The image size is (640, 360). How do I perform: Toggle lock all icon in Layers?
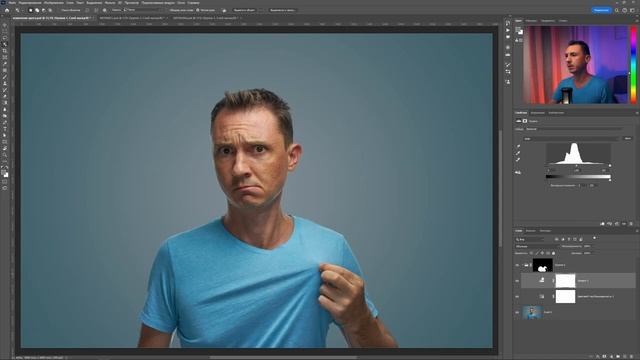553,253
